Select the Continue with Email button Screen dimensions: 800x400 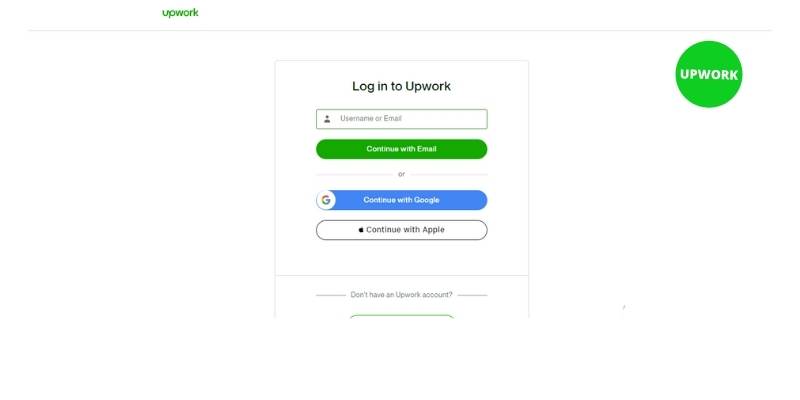402,149
